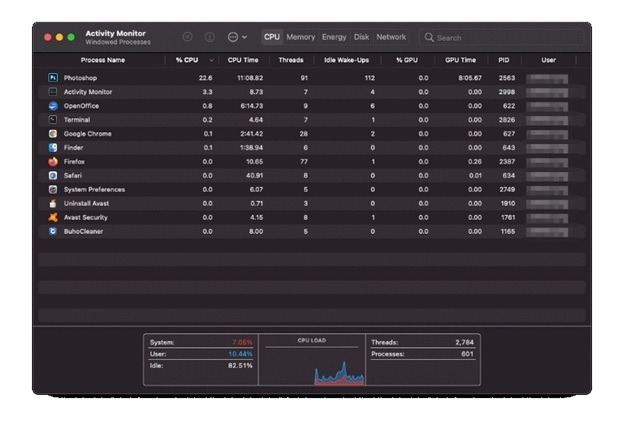The height and width of the screenshot is (437, 624).
Task: Click the total Threads count 2,784
Action: click(x=464, y=342)
